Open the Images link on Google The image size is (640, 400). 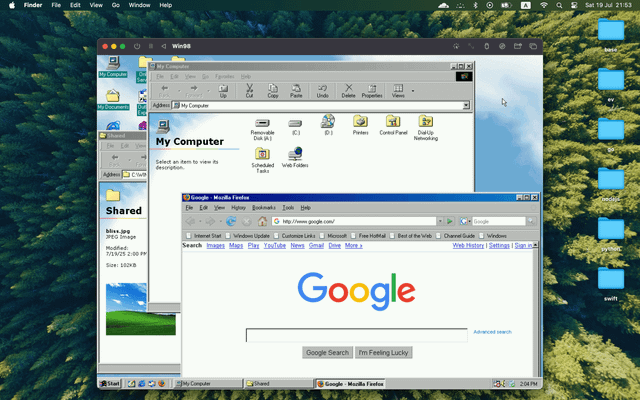216,245
